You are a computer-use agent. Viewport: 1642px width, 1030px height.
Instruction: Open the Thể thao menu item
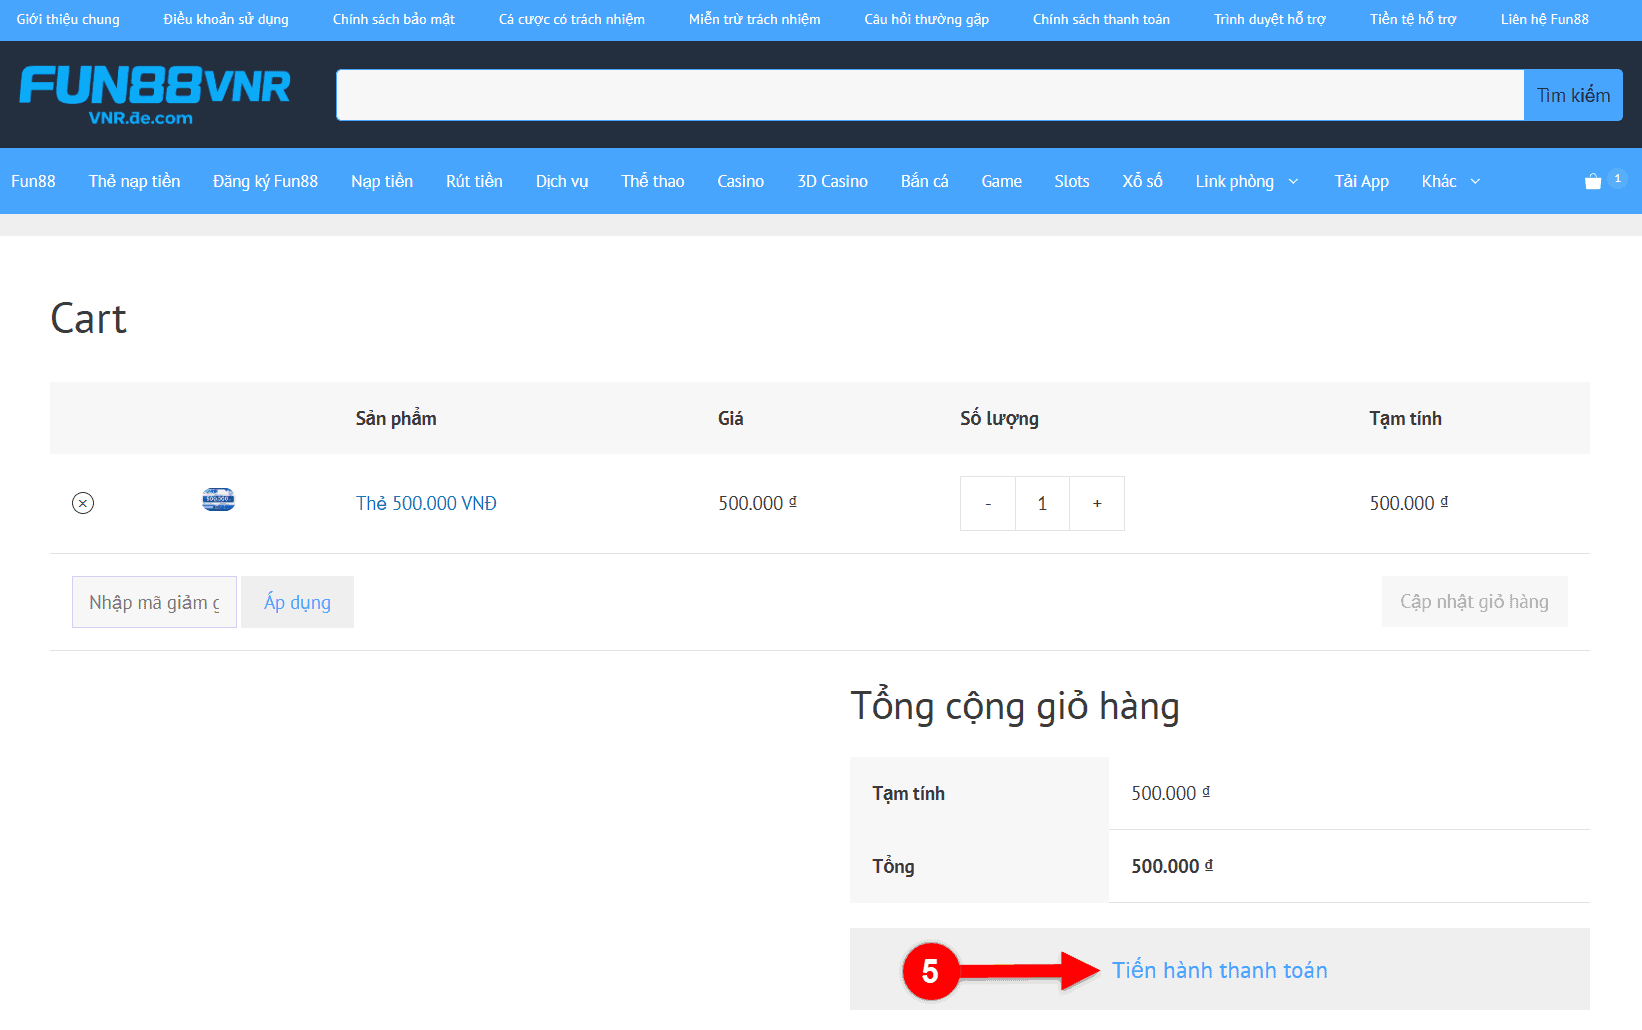click(653, 181)
